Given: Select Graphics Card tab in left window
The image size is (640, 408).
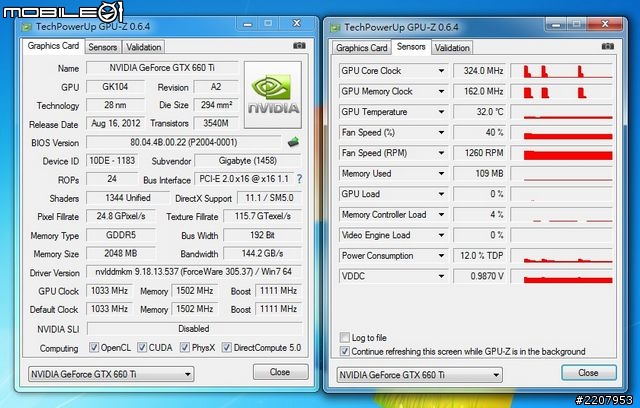Looking at the screenshot, I should [53, 46].
